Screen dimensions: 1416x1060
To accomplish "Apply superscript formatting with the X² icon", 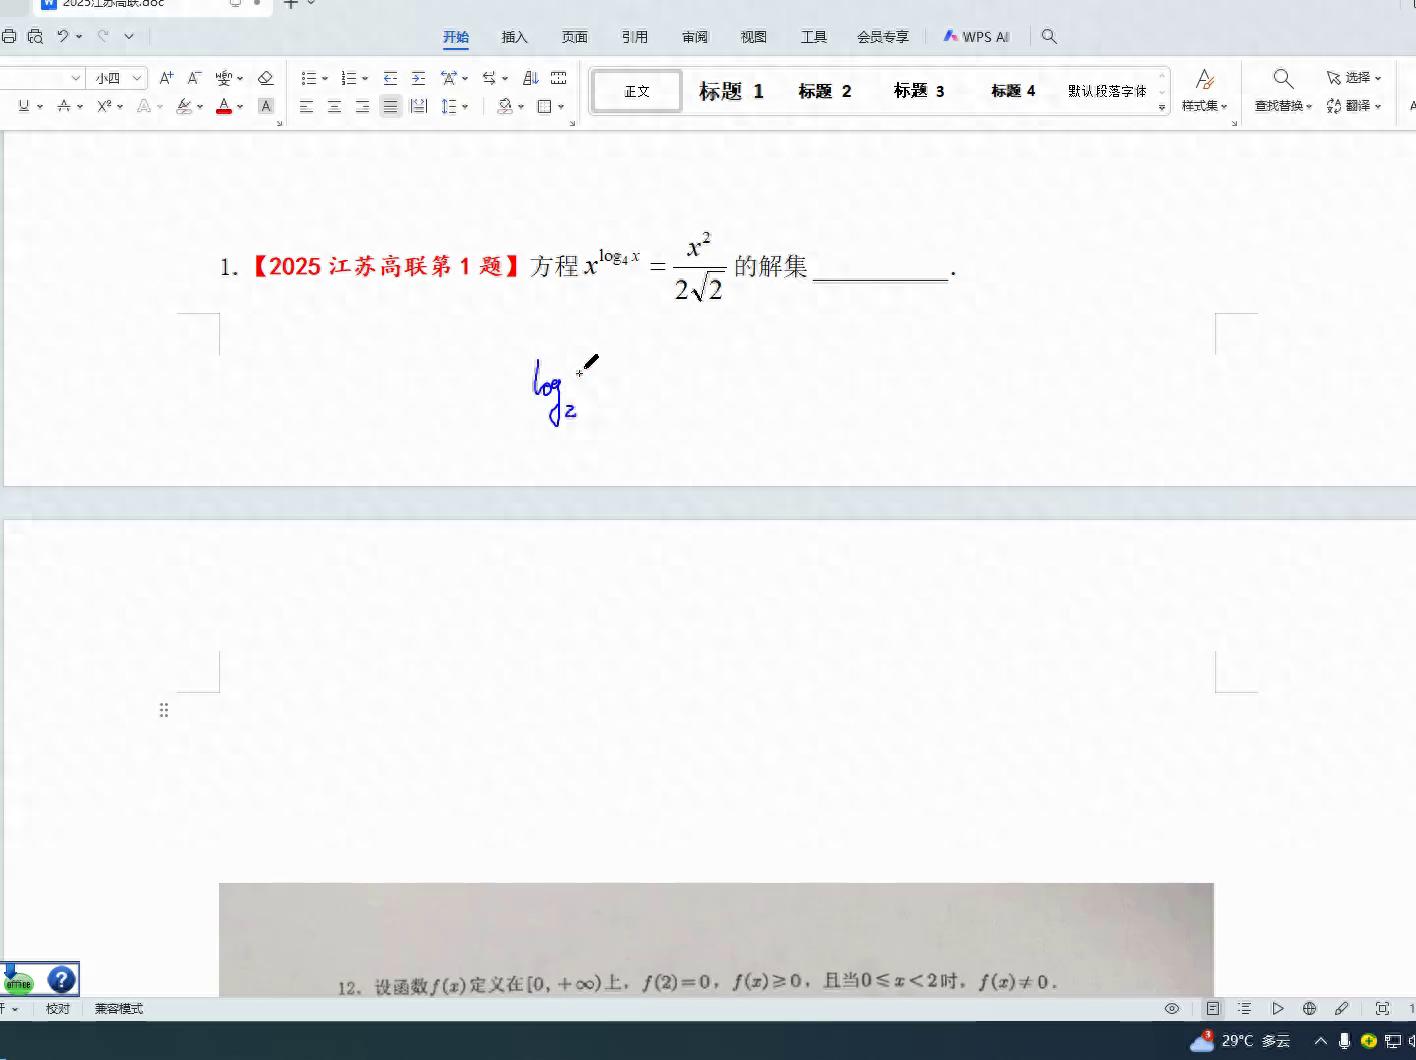I will click(103, 105).
